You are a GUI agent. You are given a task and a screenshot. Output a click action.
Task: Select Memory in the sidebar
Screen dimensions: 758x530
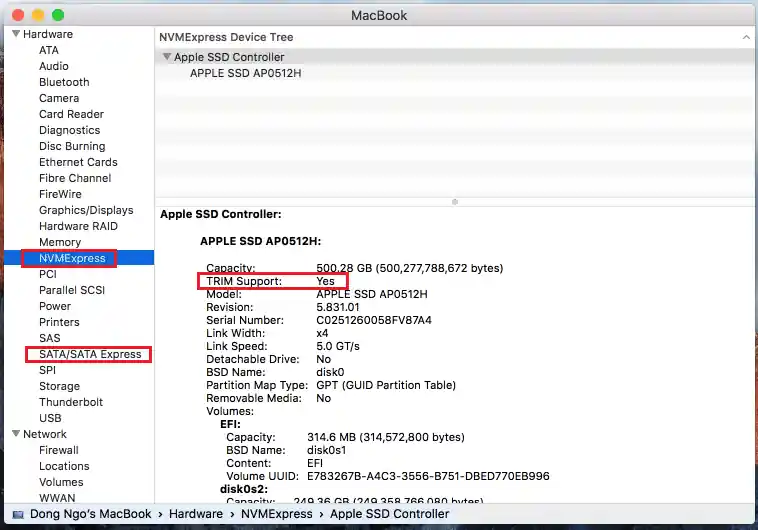(x=60, y=242)
